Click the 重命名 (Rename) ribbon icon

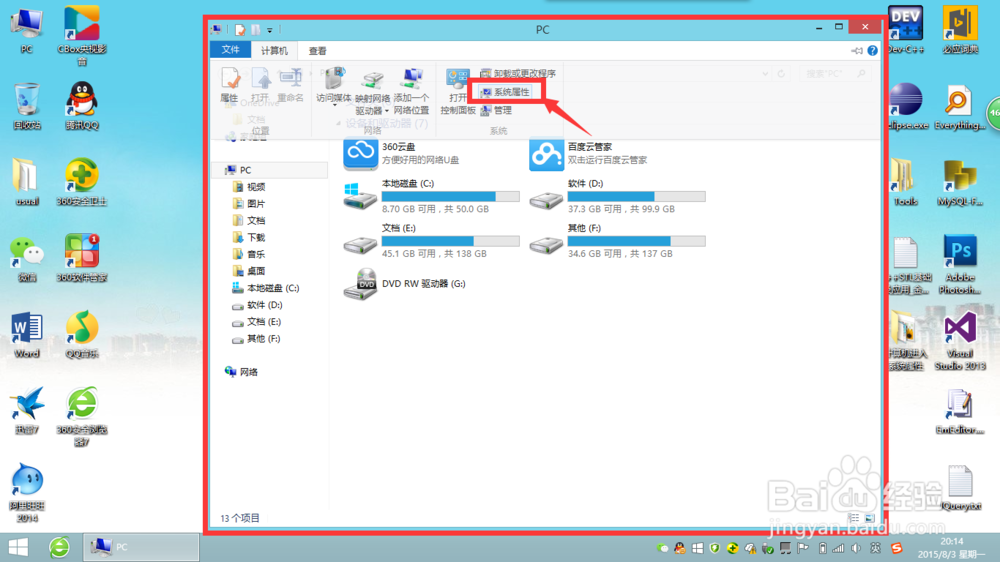[290, 85]
